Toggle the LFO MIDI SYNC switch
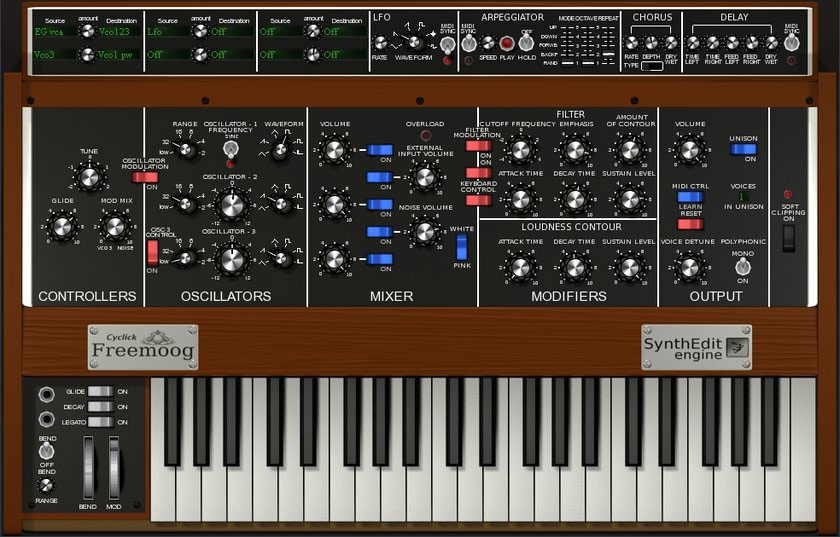This screenshot has height=537, width=840. click(447, 45)
